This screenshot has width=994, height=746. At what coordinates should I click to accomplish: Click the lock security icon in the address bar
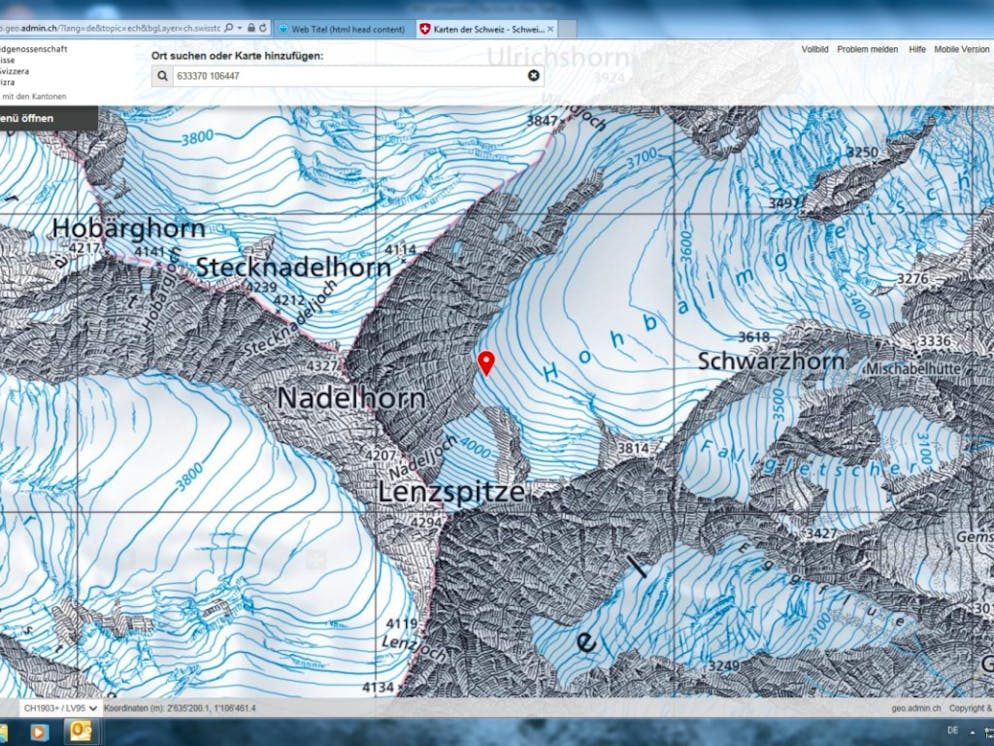click(250, 28)
